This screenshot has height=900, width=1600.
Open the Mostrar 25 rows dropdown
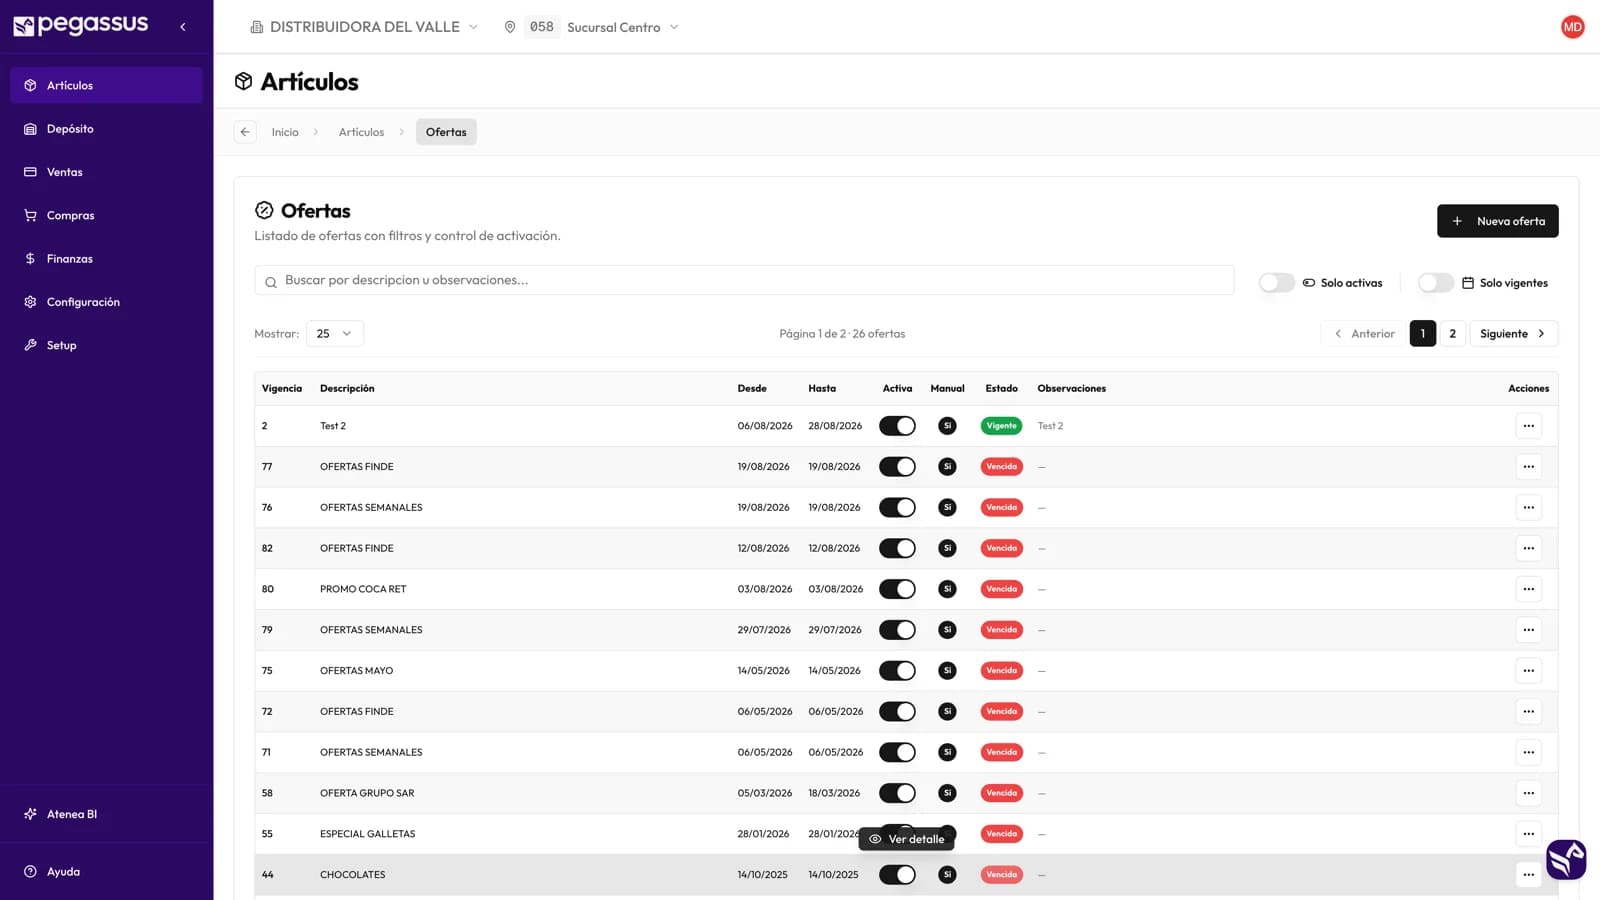point(334,334)
